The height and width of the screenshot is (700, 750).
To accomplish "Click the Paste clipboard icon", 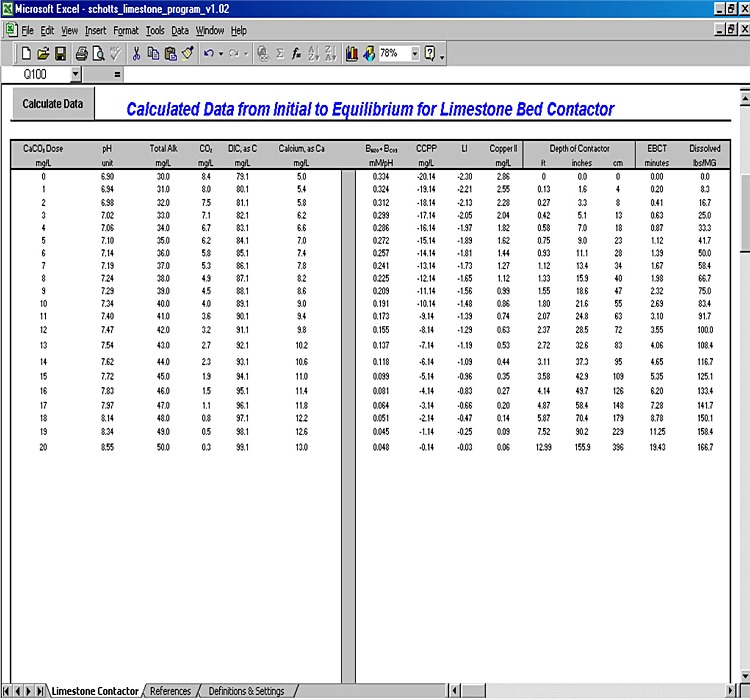I will coord(170,53).
